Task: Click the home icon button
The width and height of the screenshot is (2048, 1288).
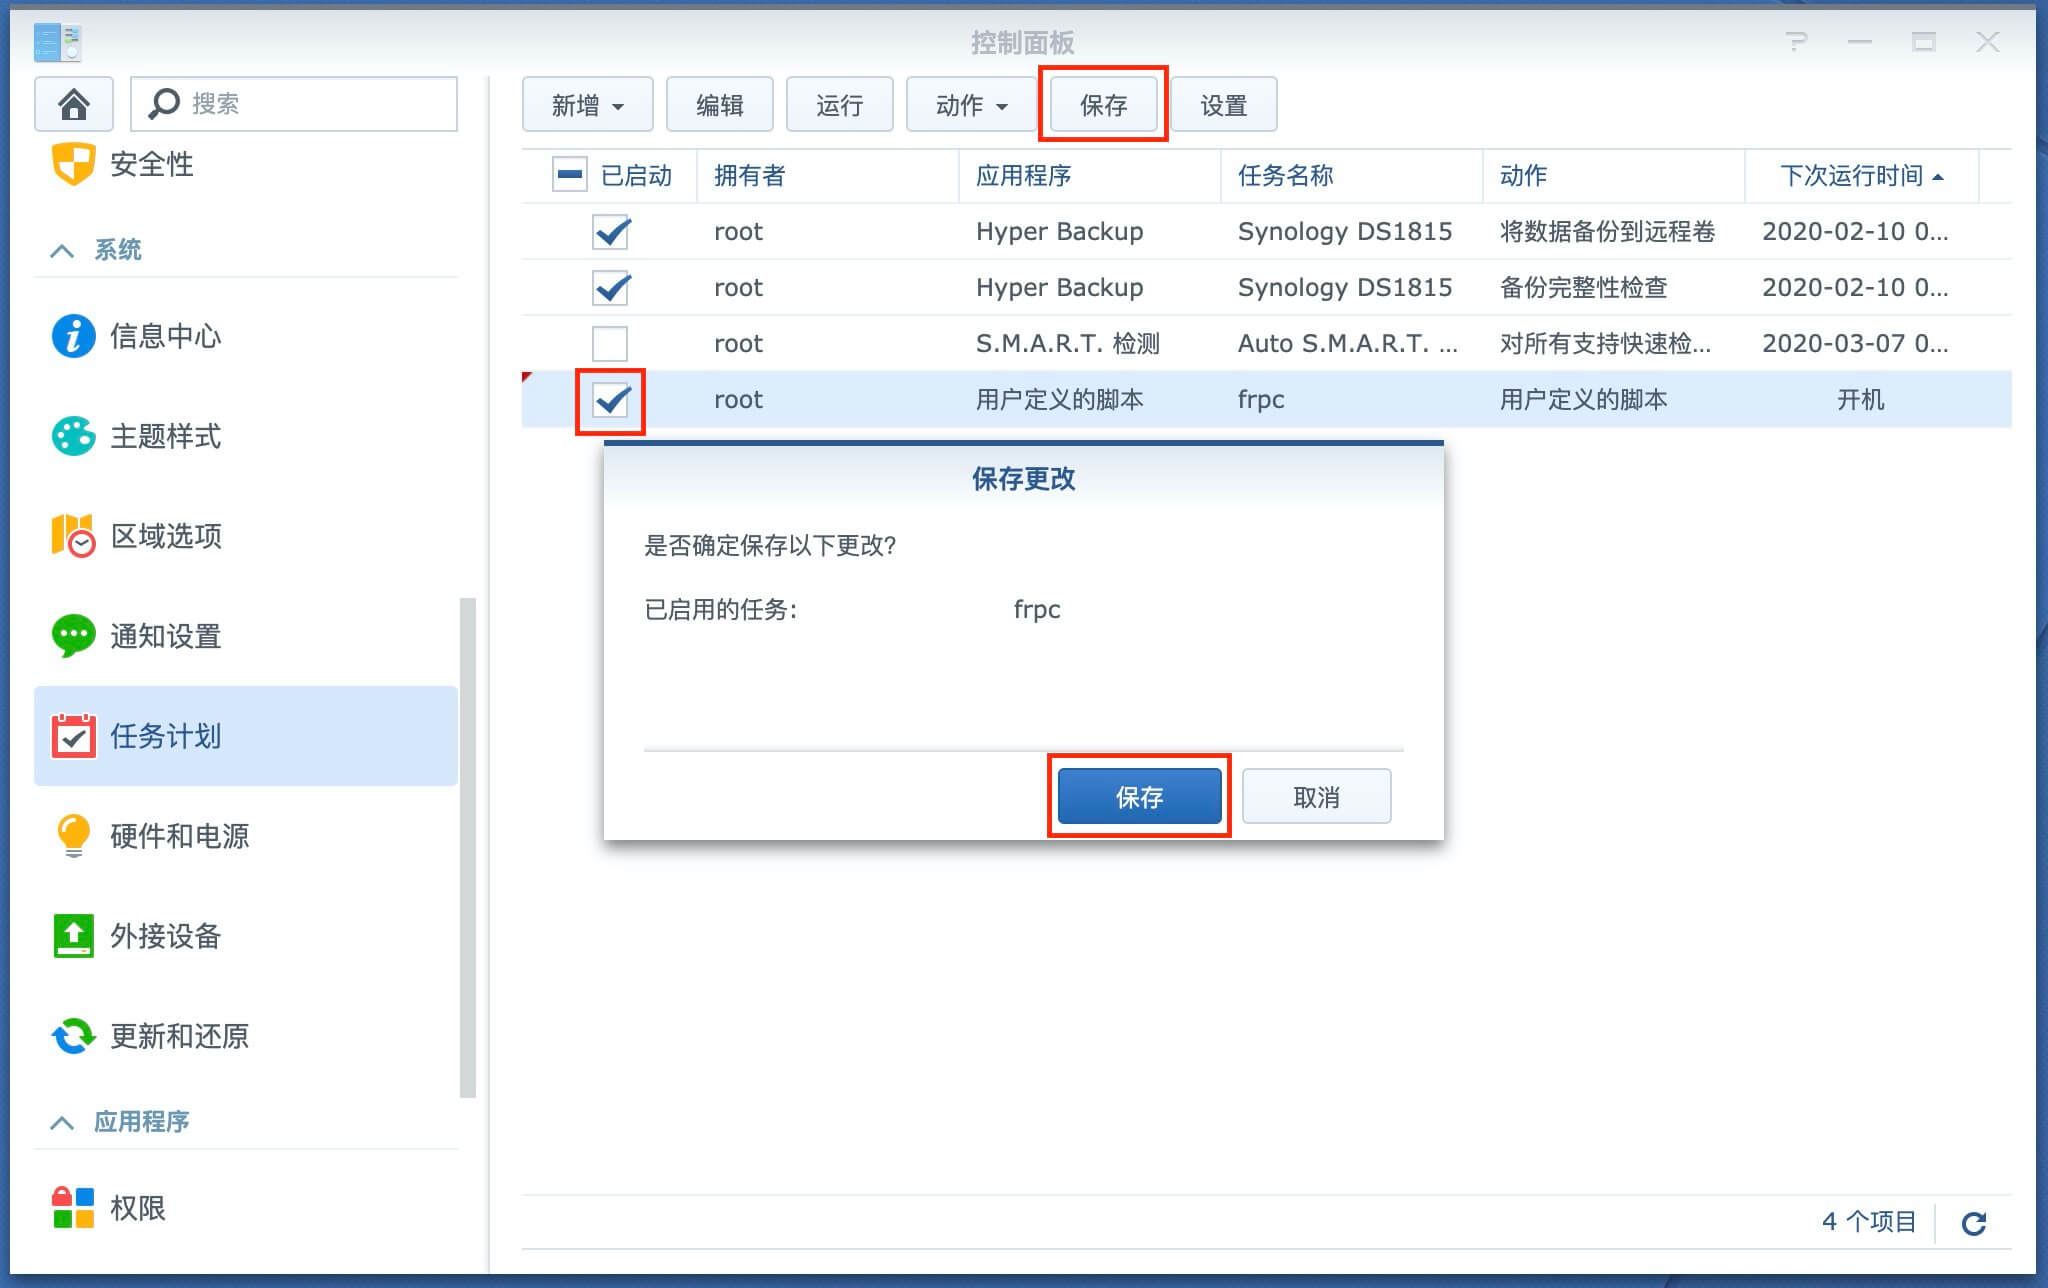Action: 73,104
